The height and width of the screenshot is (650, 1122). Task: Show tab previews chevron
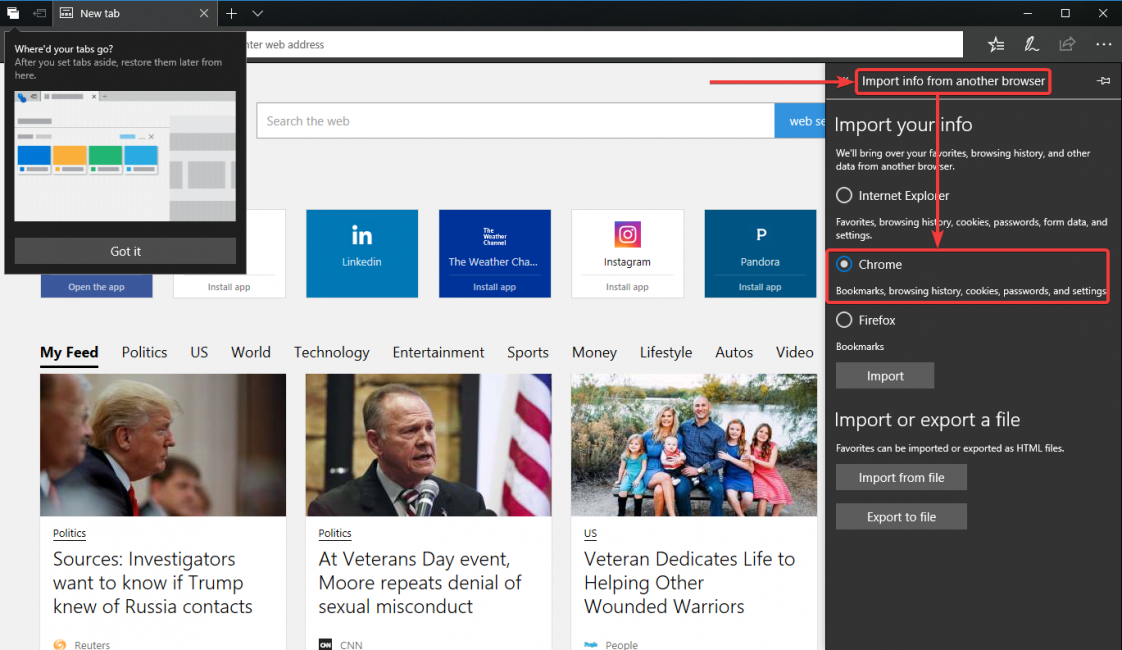tap(258, 13)
